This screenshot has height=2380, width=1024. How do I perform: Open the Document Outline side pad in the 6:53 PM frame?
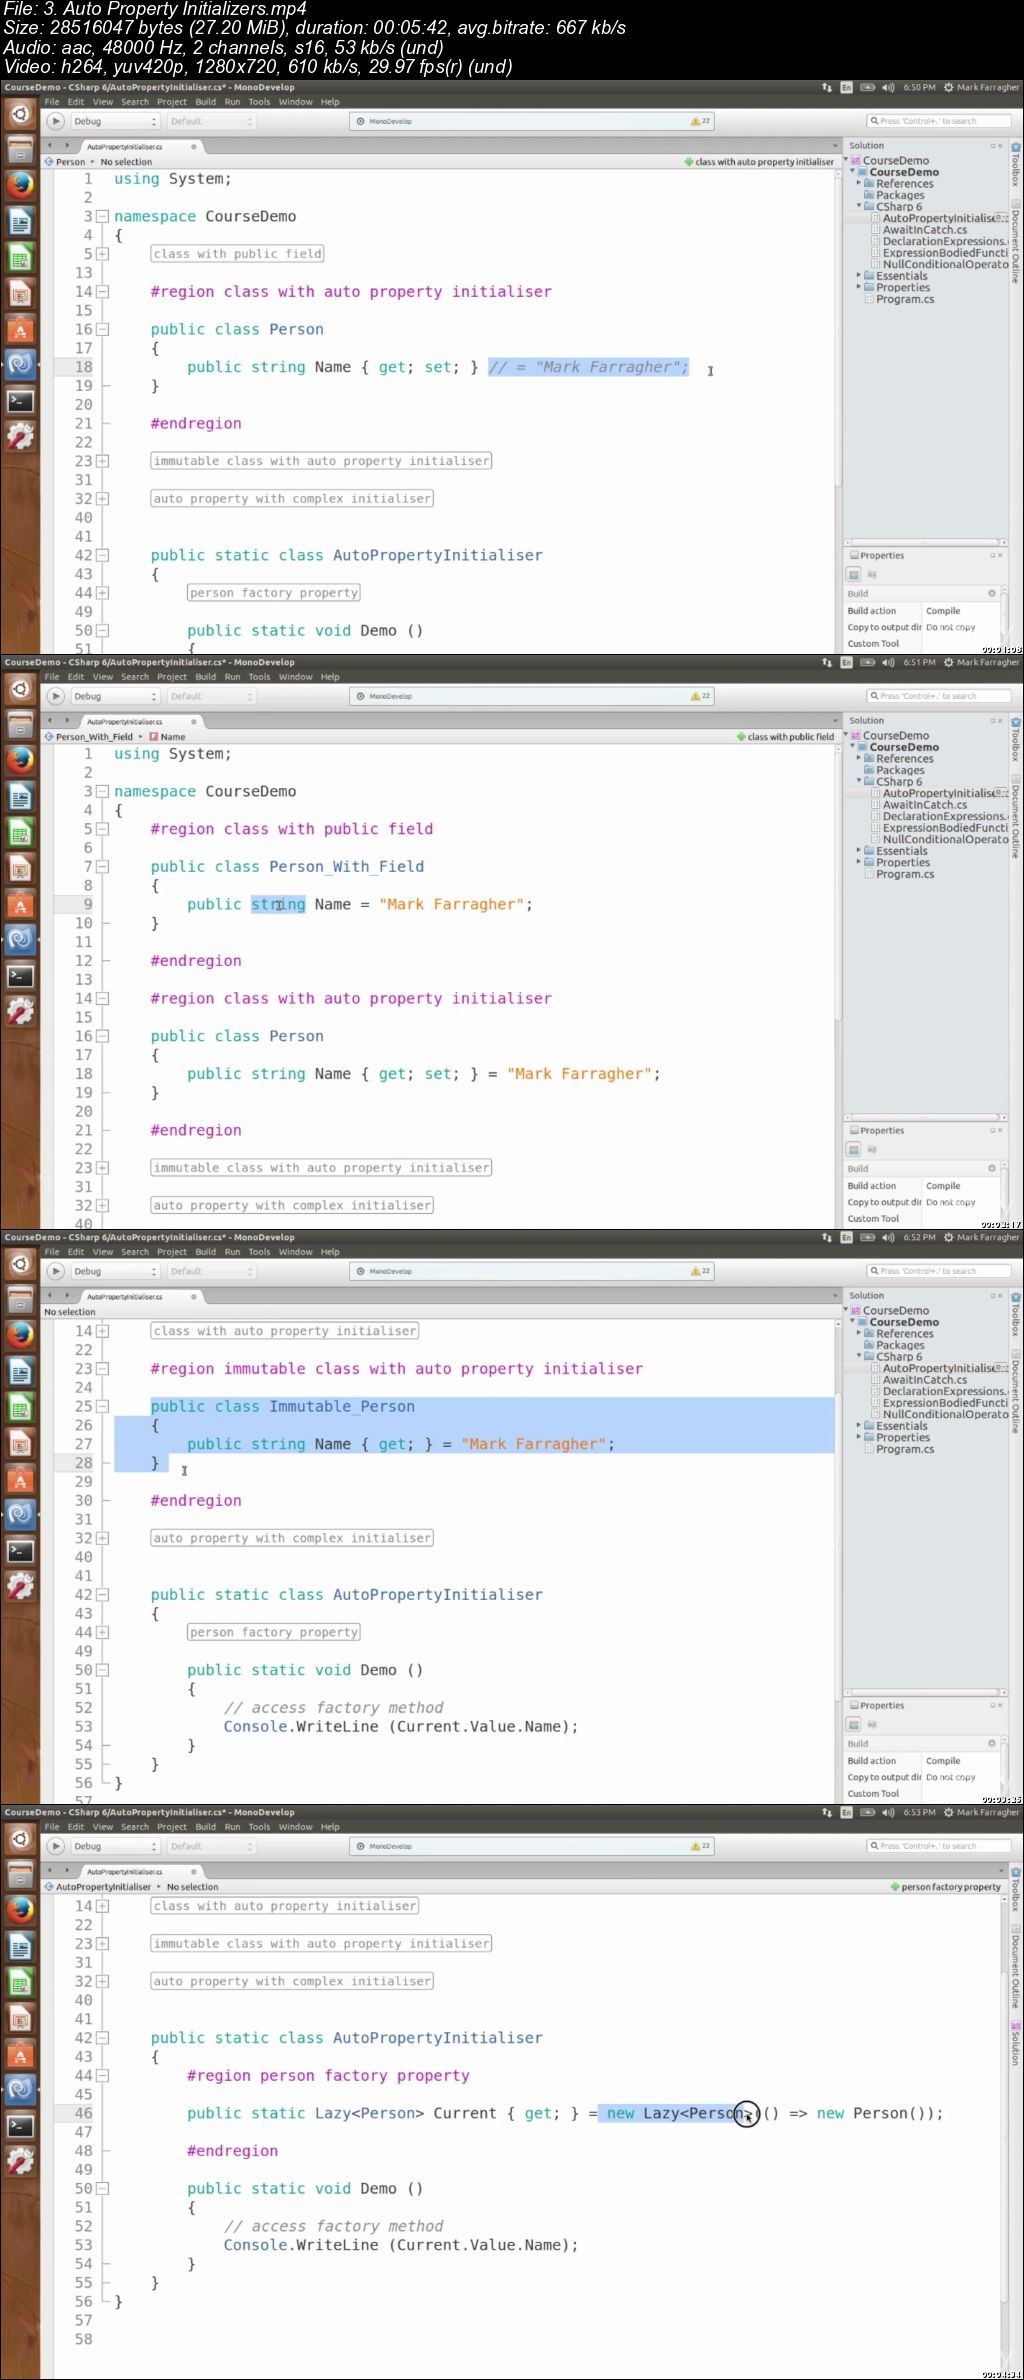[x=1016, y=1965]
